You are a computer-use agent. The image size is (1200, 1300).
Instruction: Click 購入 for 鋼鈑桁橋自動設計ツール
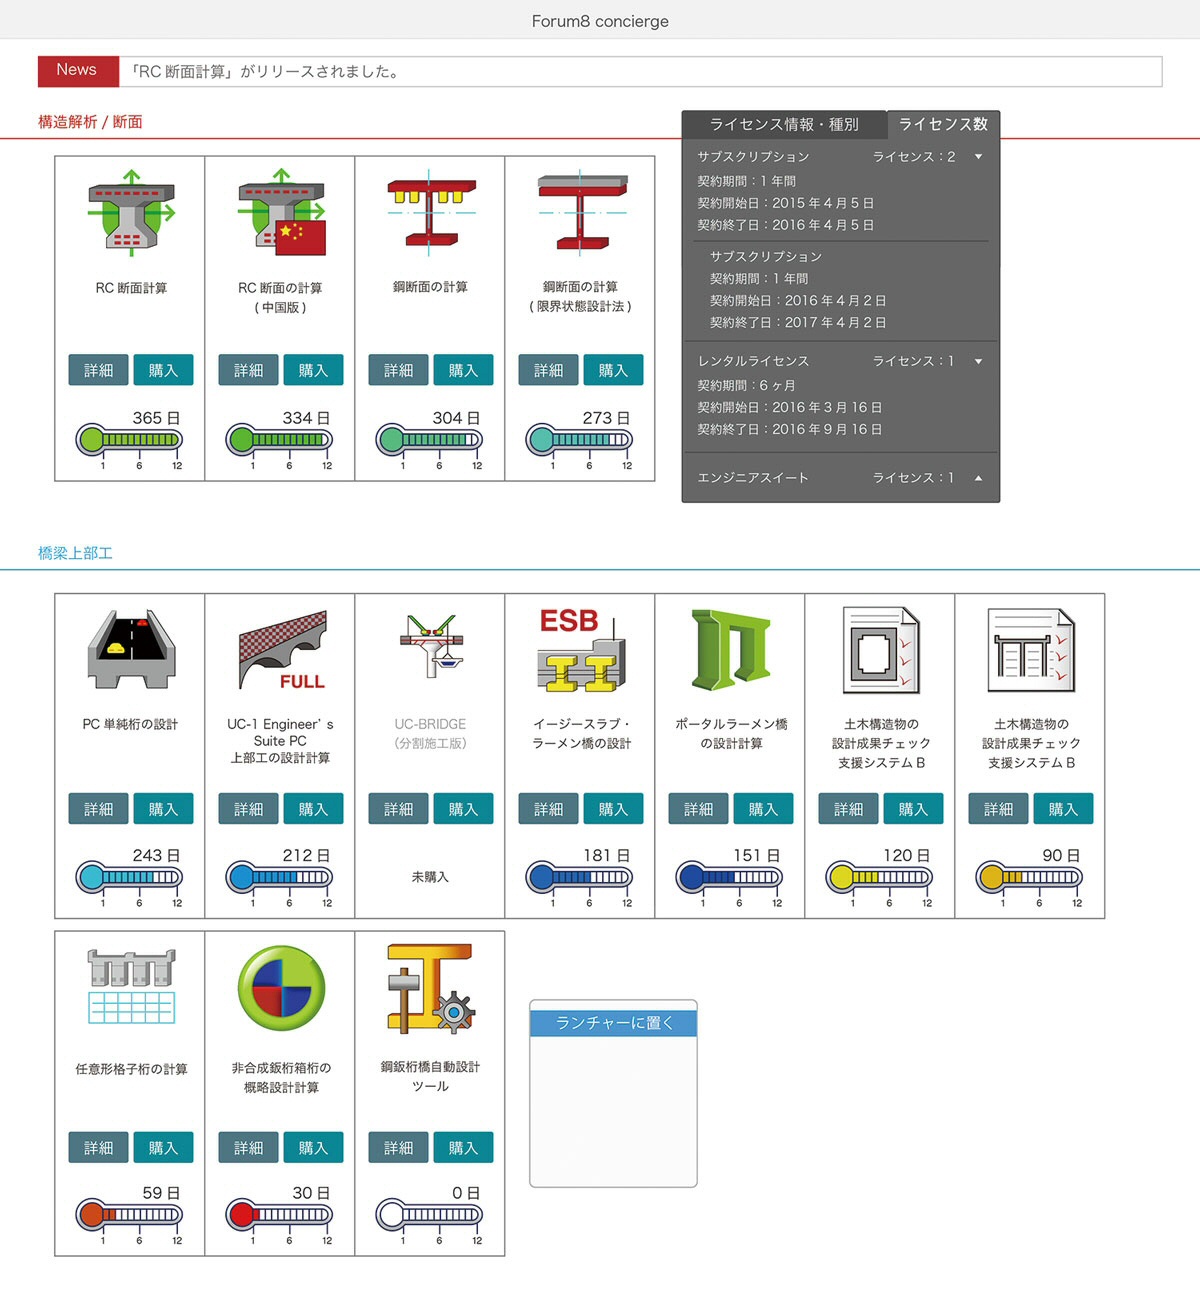(x=463, y=1147)
